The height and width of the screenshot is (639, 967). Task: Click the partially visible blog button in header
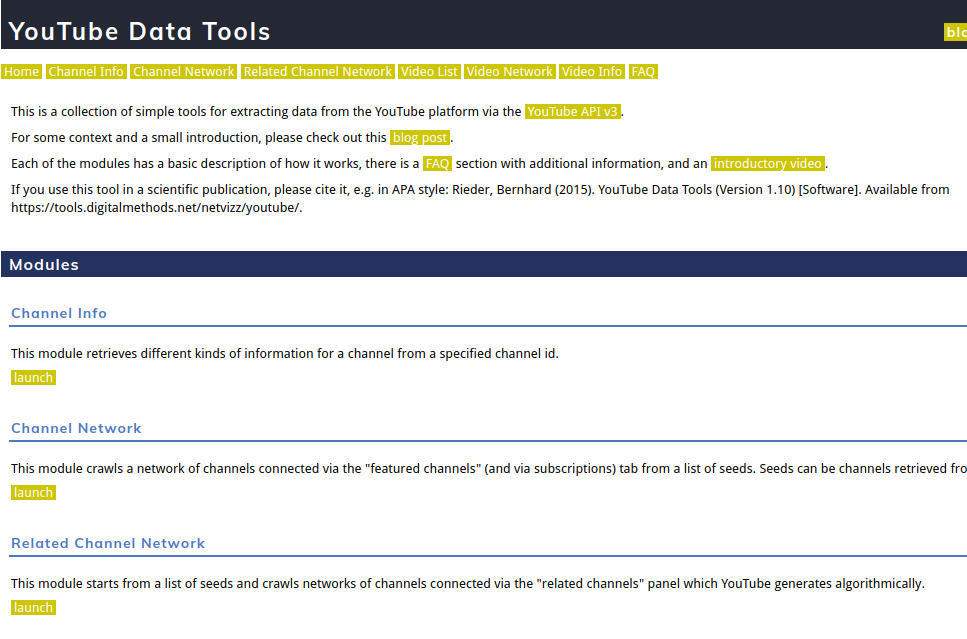click(955, 32)
